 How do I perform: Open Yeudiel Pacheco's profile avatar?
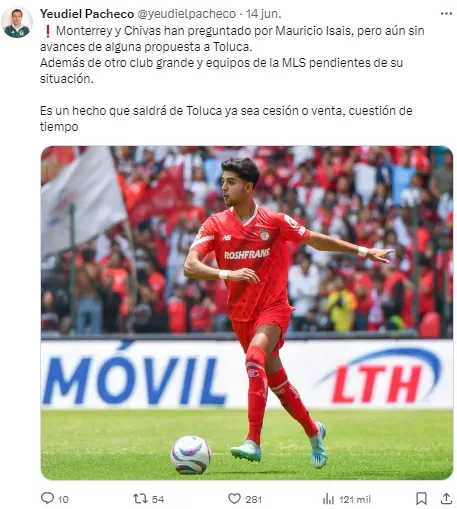pos(17,22)
